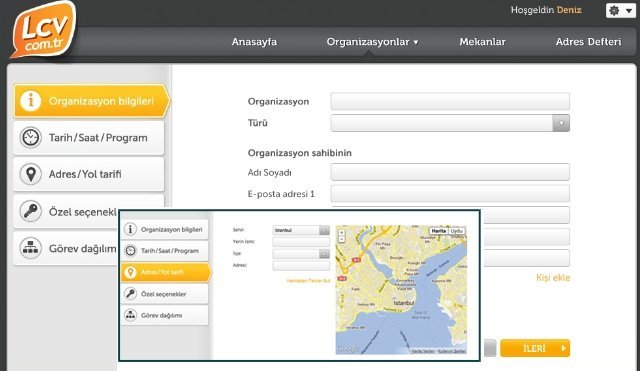640x371 pixels.
Task: Go to Anasayfa in top navigation
Action: [x=254, y=42]
